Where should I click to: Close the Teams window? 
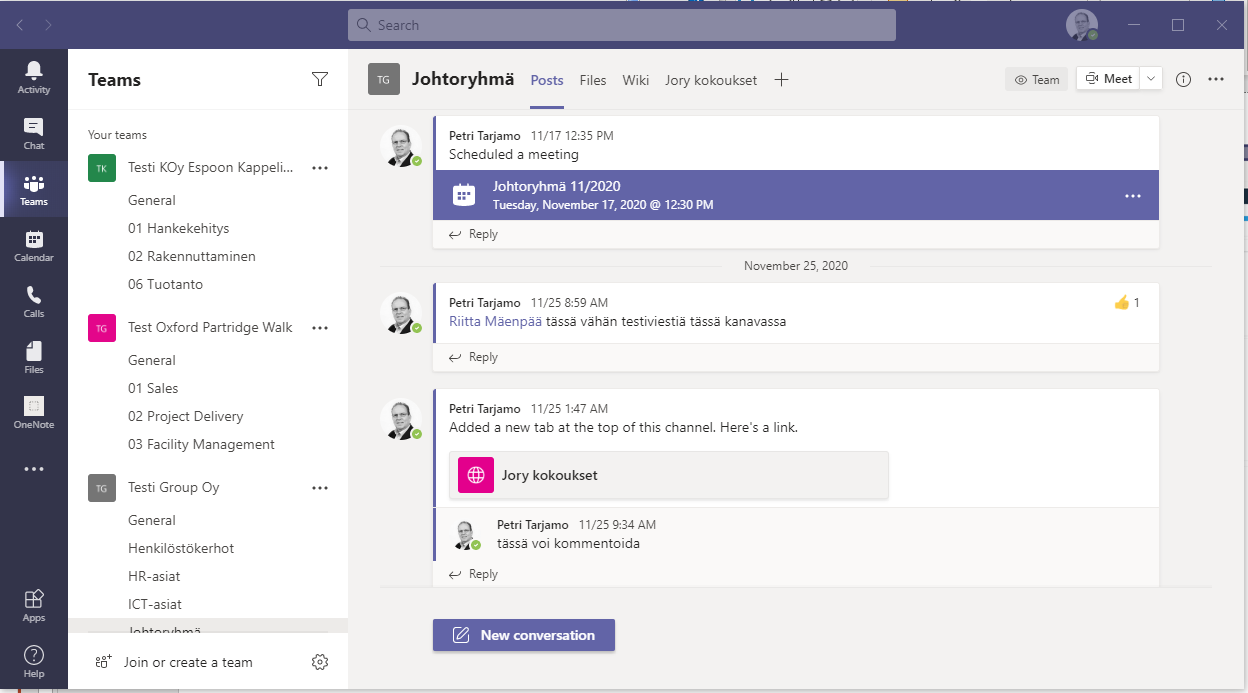(x=1222, y=25)
